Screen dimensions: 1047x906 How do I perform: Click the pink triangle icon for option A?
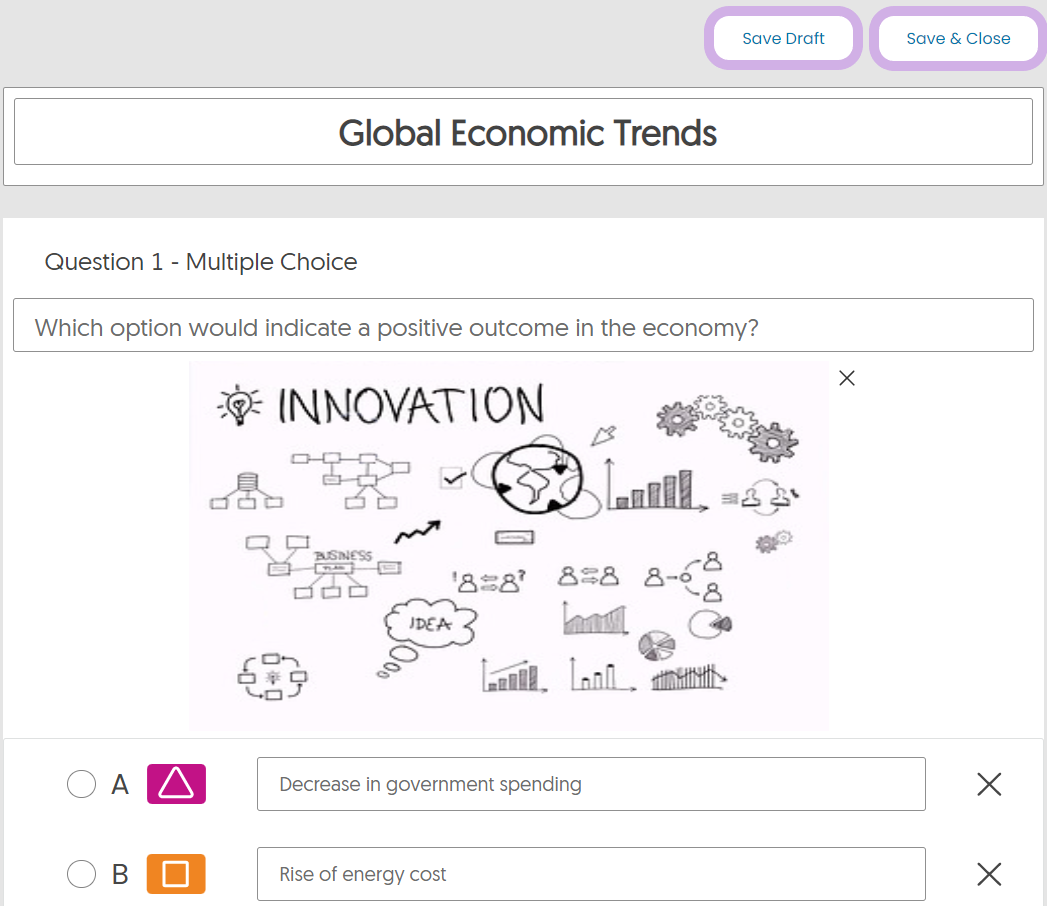tap(176, 784)
